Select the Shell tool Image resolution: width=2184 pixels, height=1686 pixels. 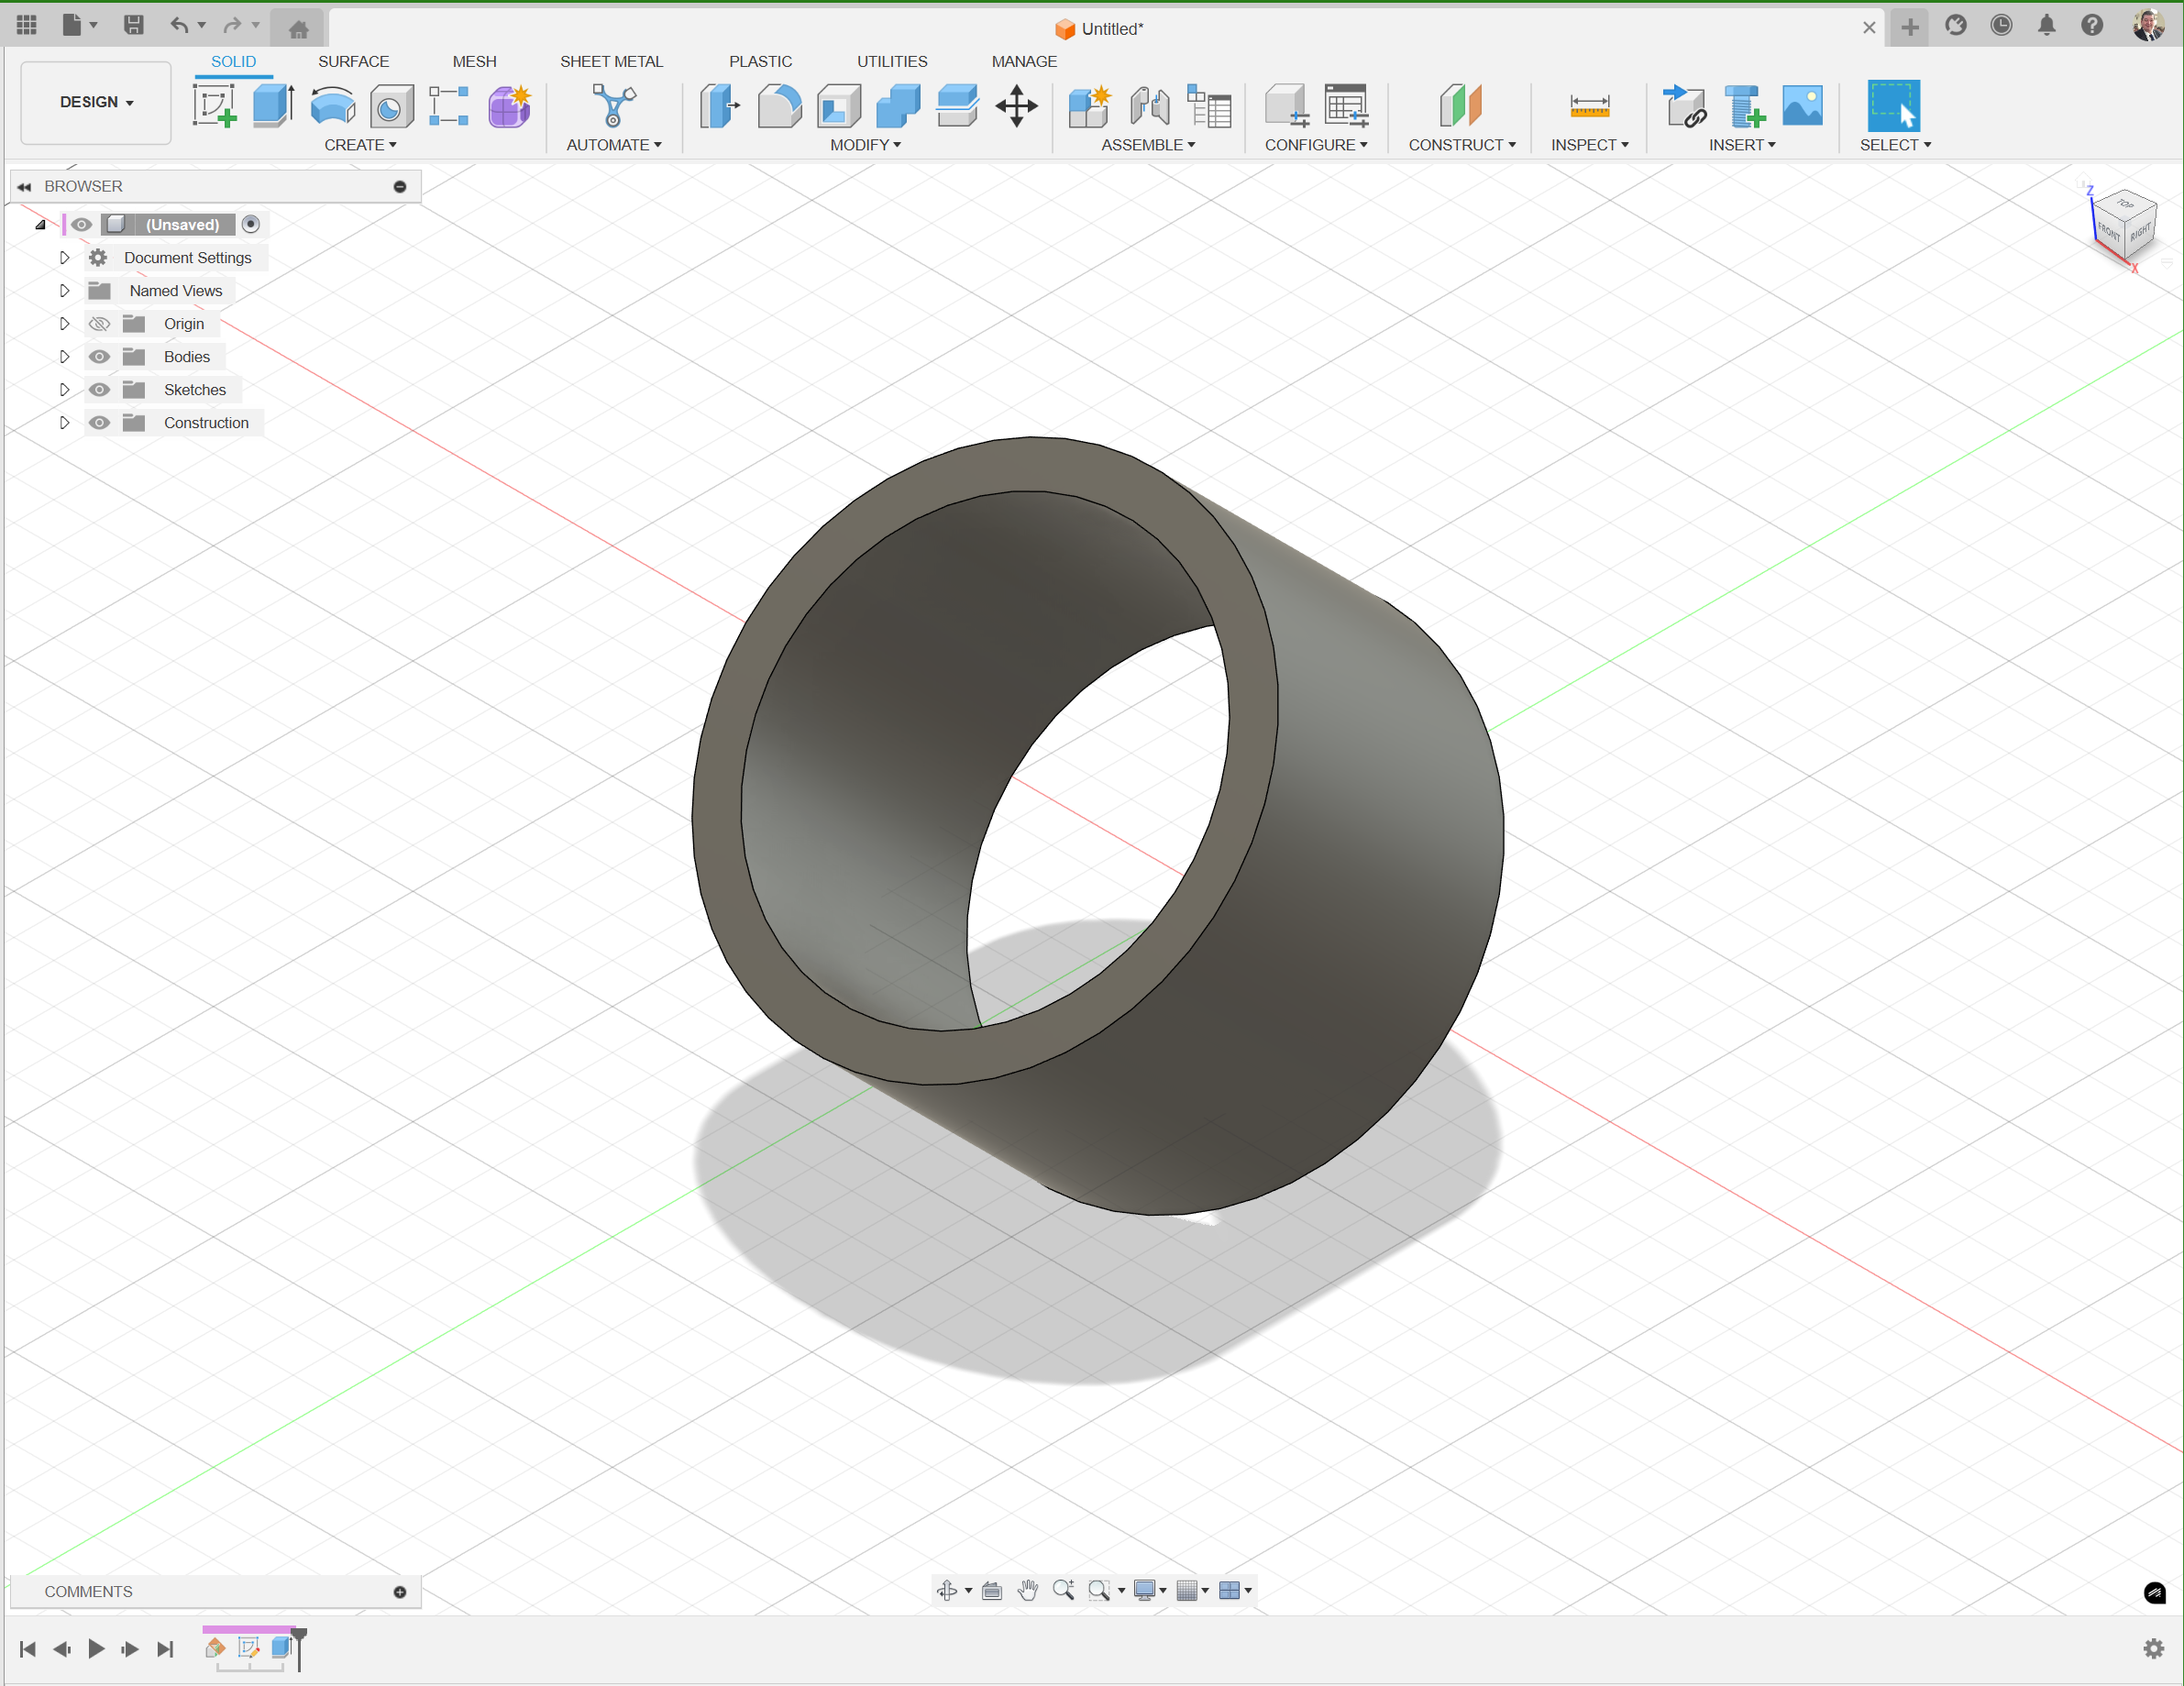click(838, 105)
